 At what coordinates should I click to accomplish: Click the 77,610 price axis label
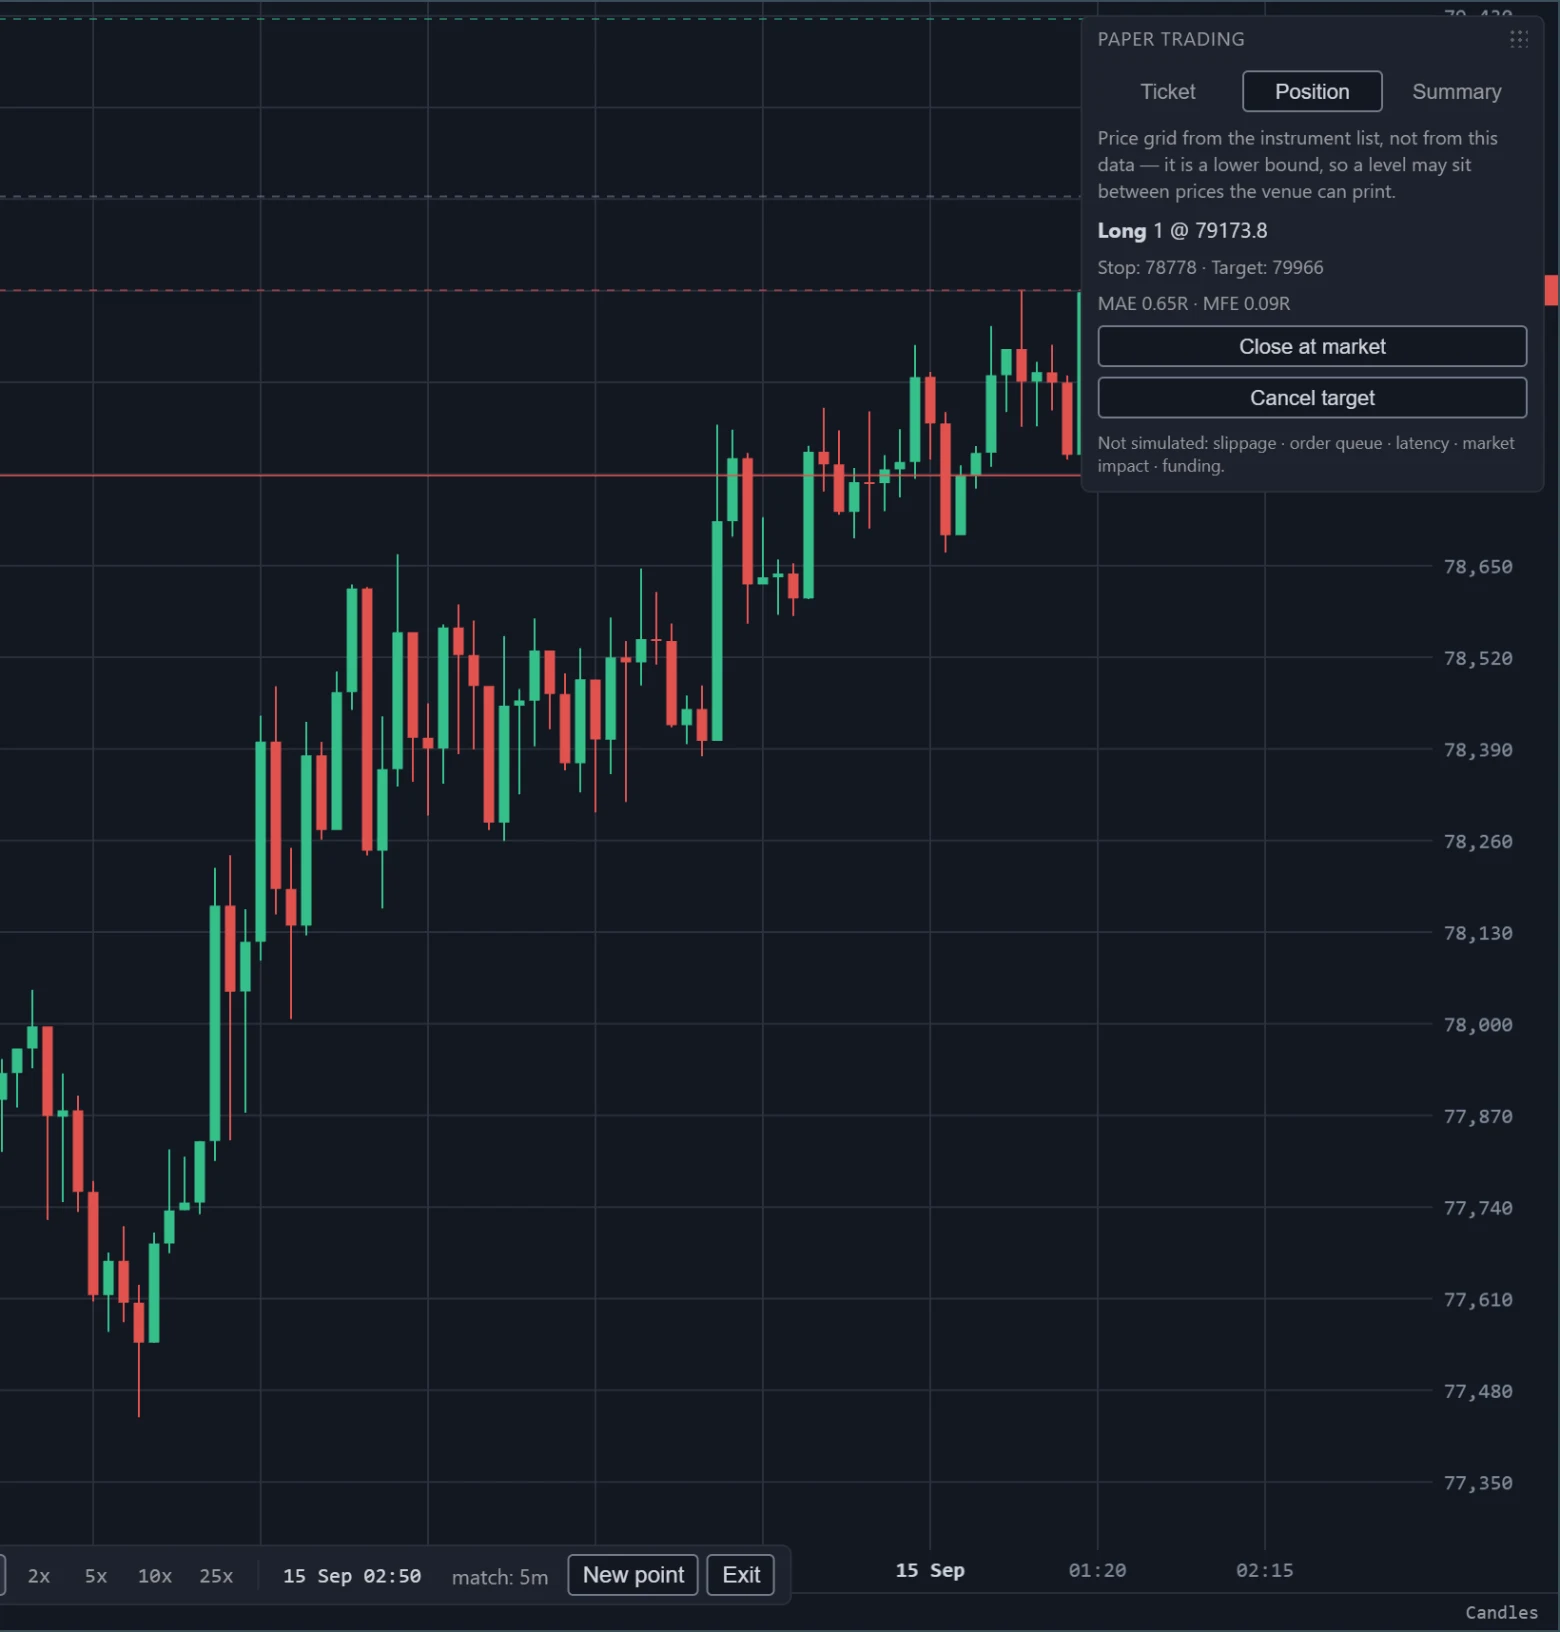(1478, 1300)
